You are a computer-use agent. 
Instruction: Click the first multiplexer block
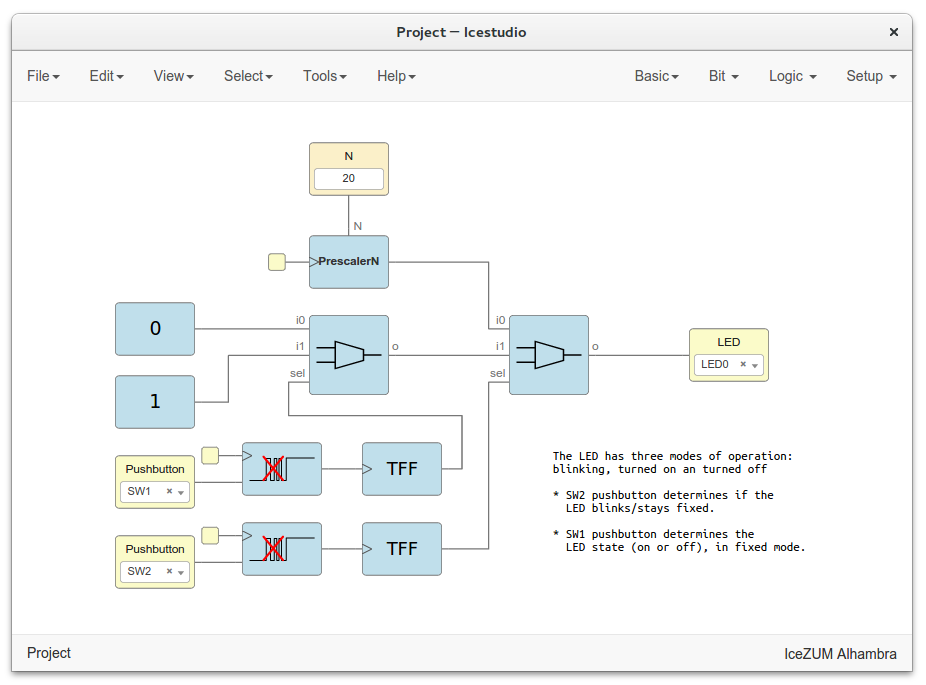tap(348, 355)
